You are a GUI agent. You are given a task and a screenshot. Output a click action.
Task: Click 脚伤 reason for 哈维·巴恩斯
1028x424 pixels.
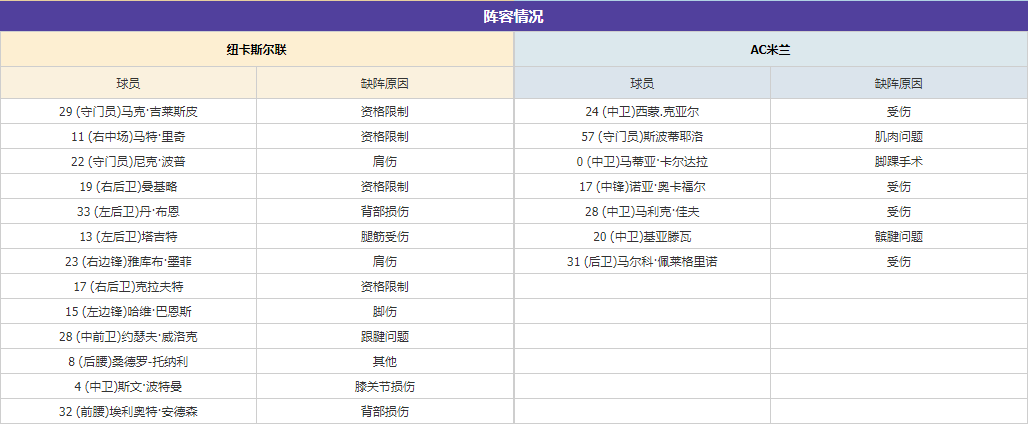385,311
